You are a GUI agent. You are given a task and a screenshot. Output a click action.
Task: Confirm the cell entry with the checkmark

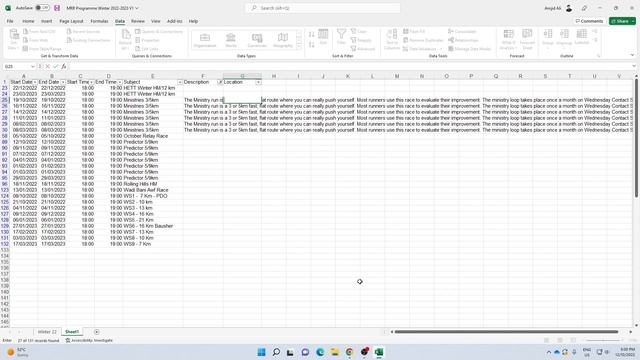(56, 66)
